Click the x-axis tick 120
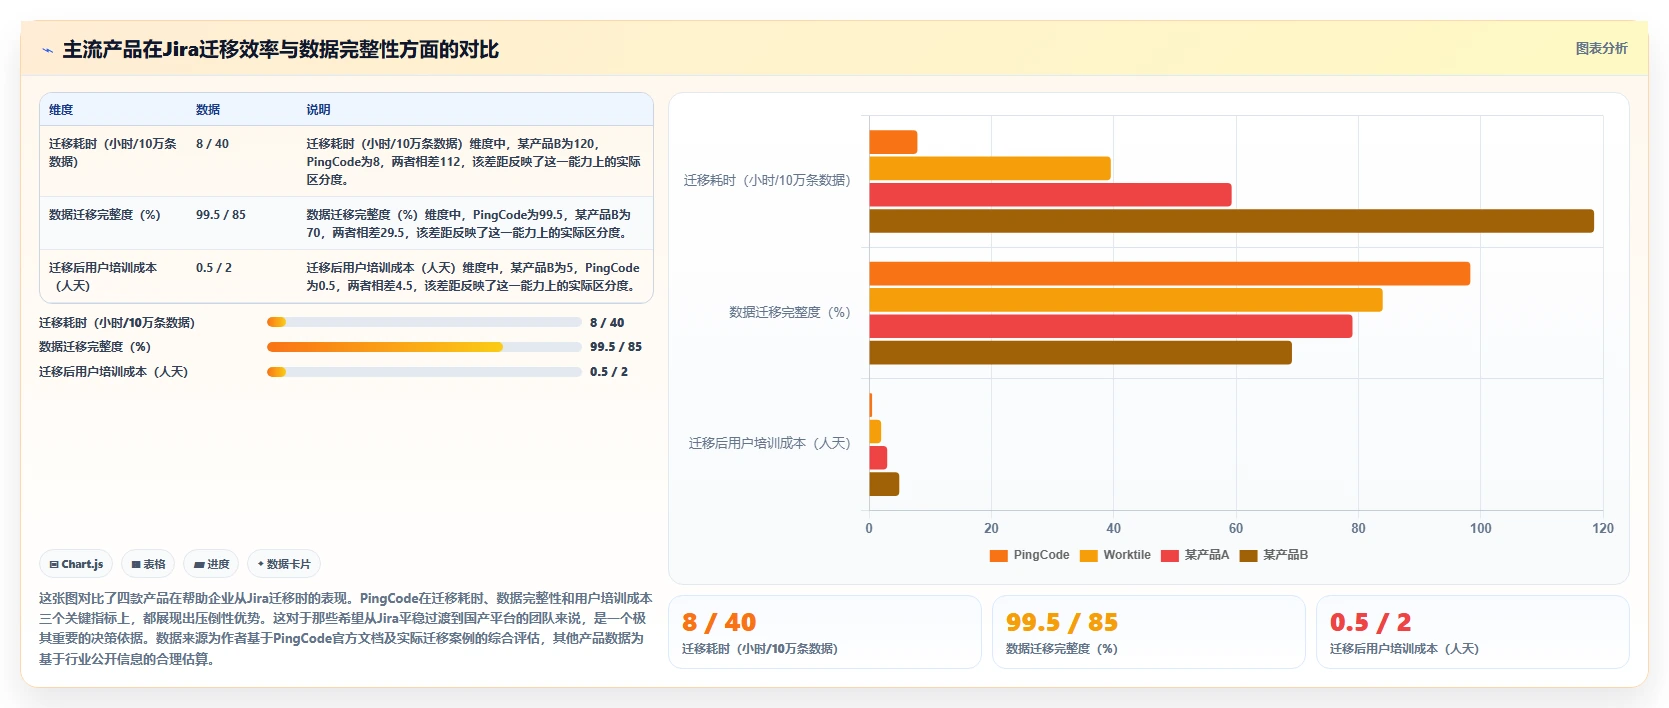The height and width of the screenshot is (708, 1669). [1603, 529]
